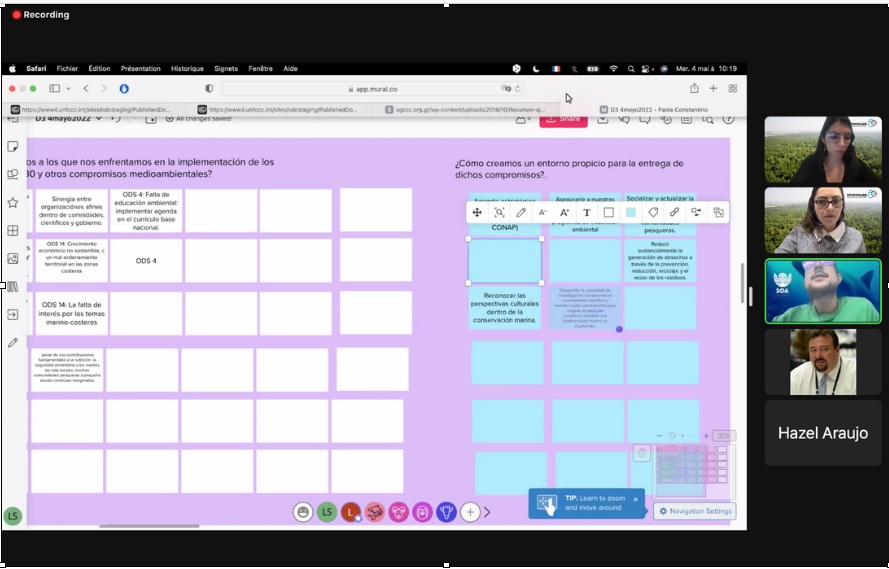Open Navigation Settings
The height and width of the screenshot is (569, 889).
(695, 511)
